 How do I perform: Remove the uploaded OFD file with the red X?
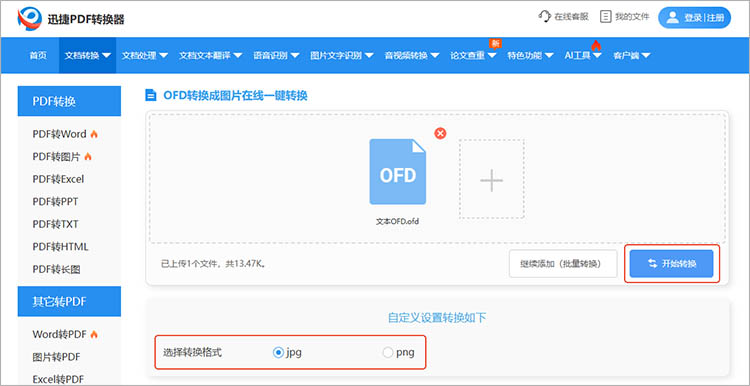point(440,133)
